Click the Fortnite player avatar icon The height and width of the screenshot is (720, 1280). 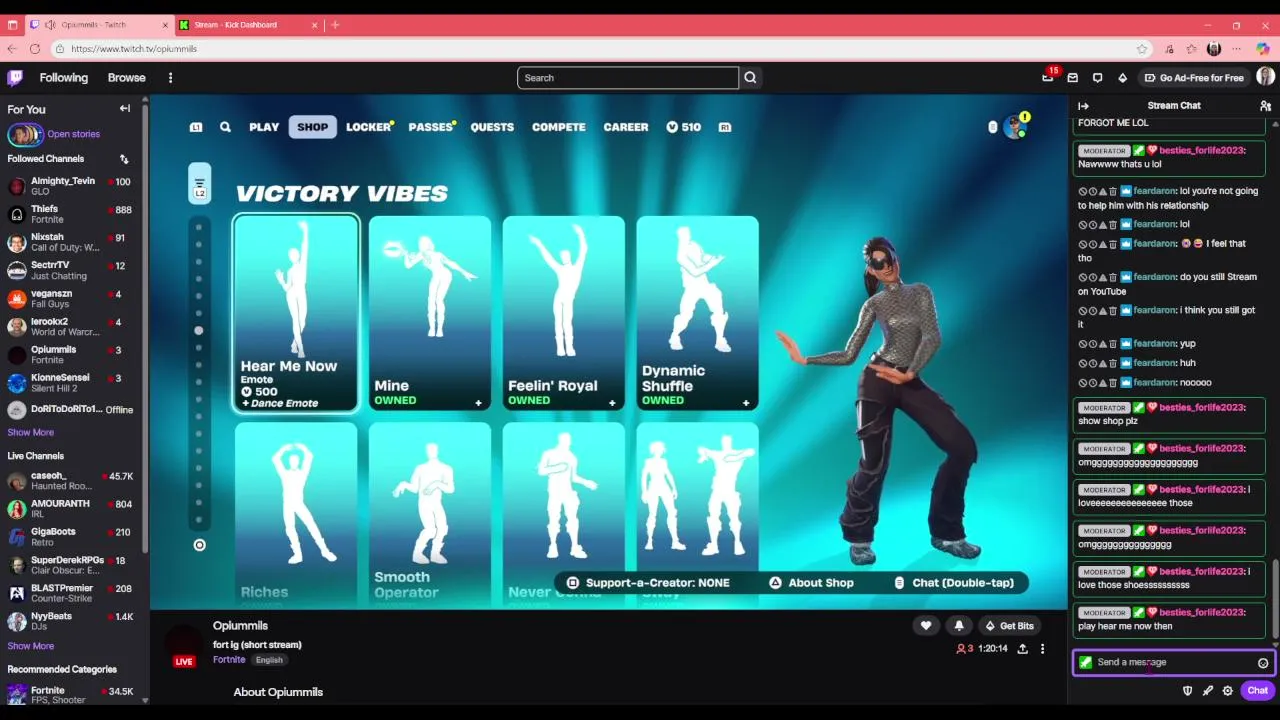1016,127
